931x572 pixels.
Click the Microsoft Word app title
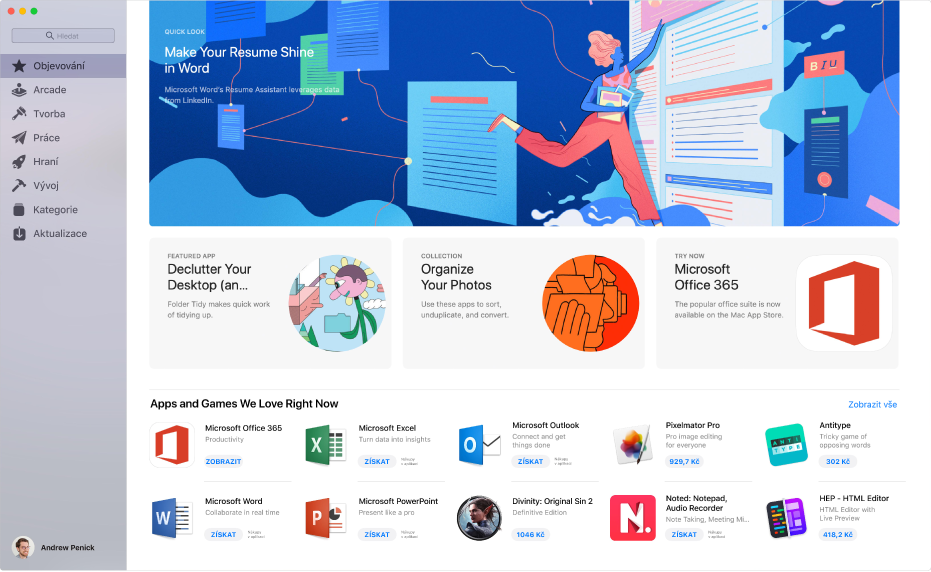pos(233,501)
